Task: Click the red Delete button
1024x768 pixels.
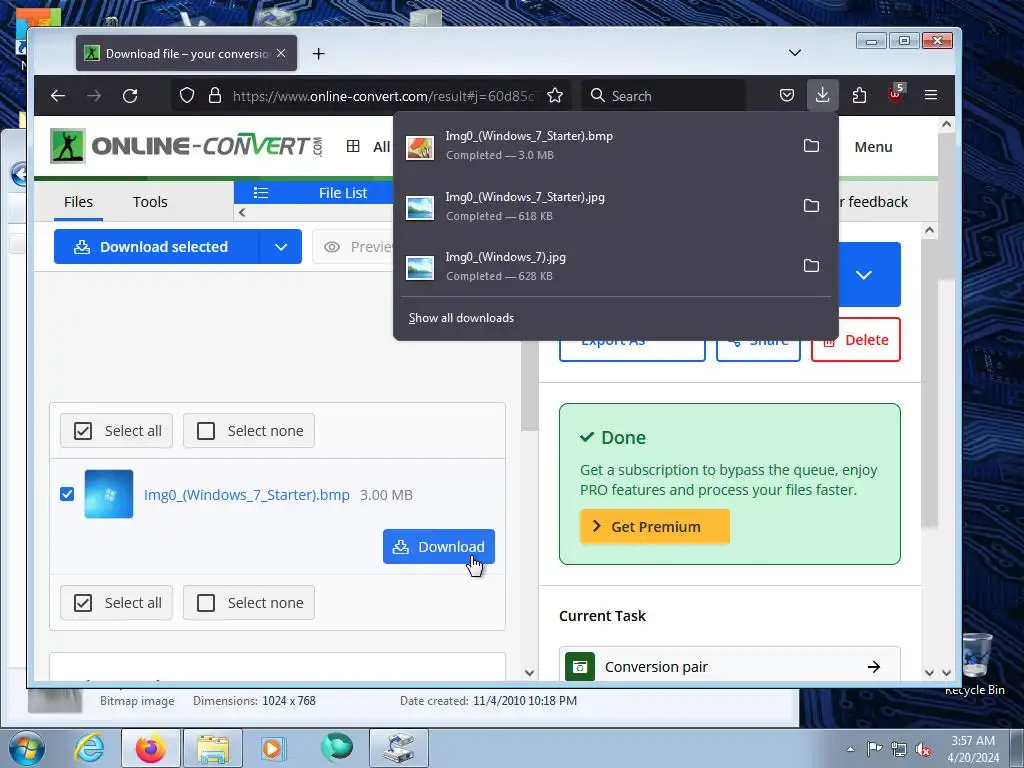Action: pos(856,340)
